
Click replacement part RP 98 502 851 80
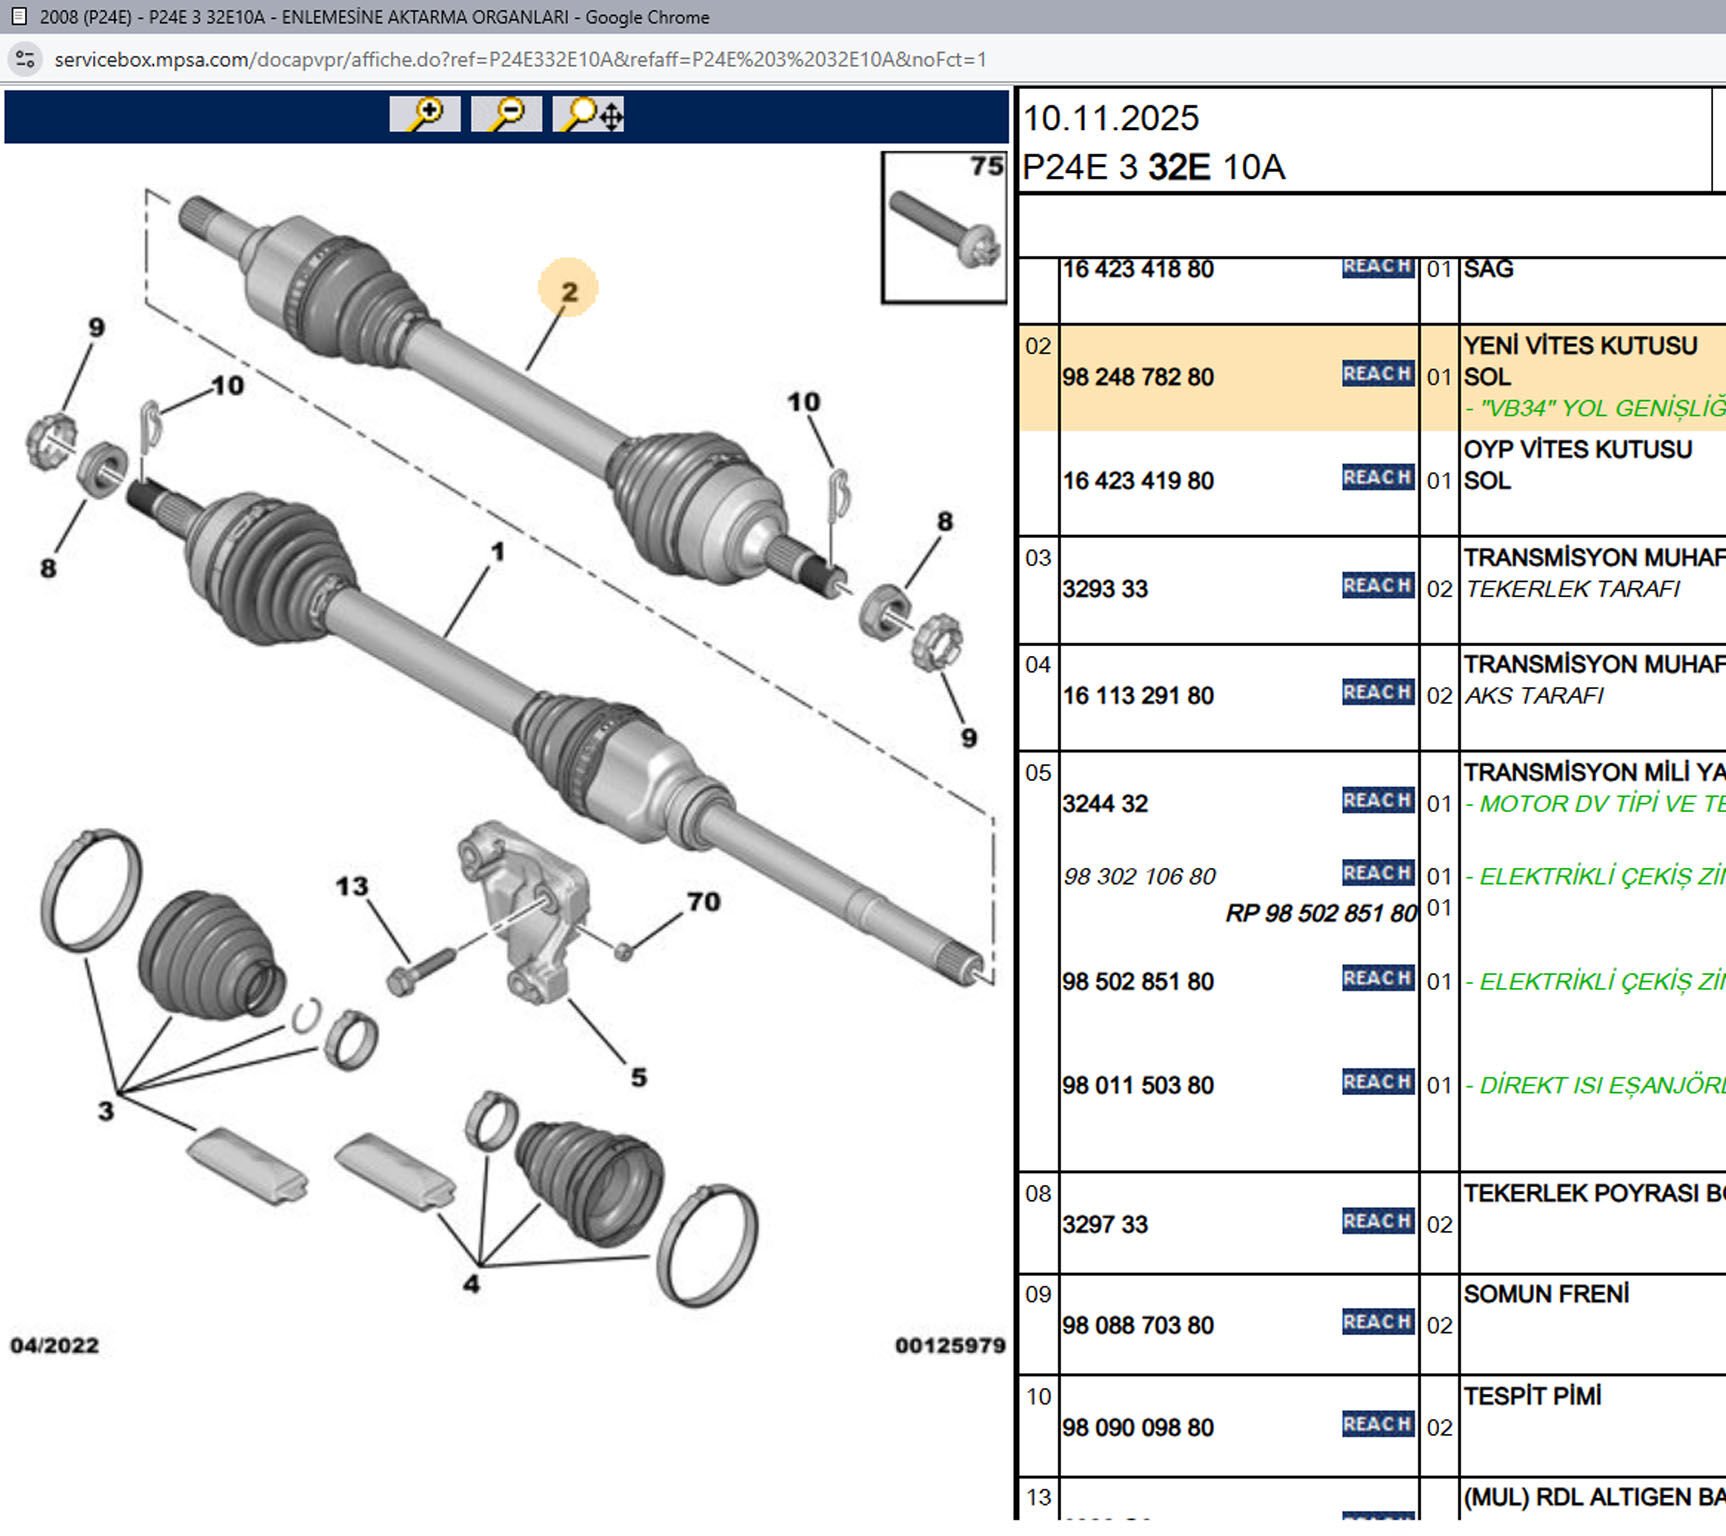1320,913
